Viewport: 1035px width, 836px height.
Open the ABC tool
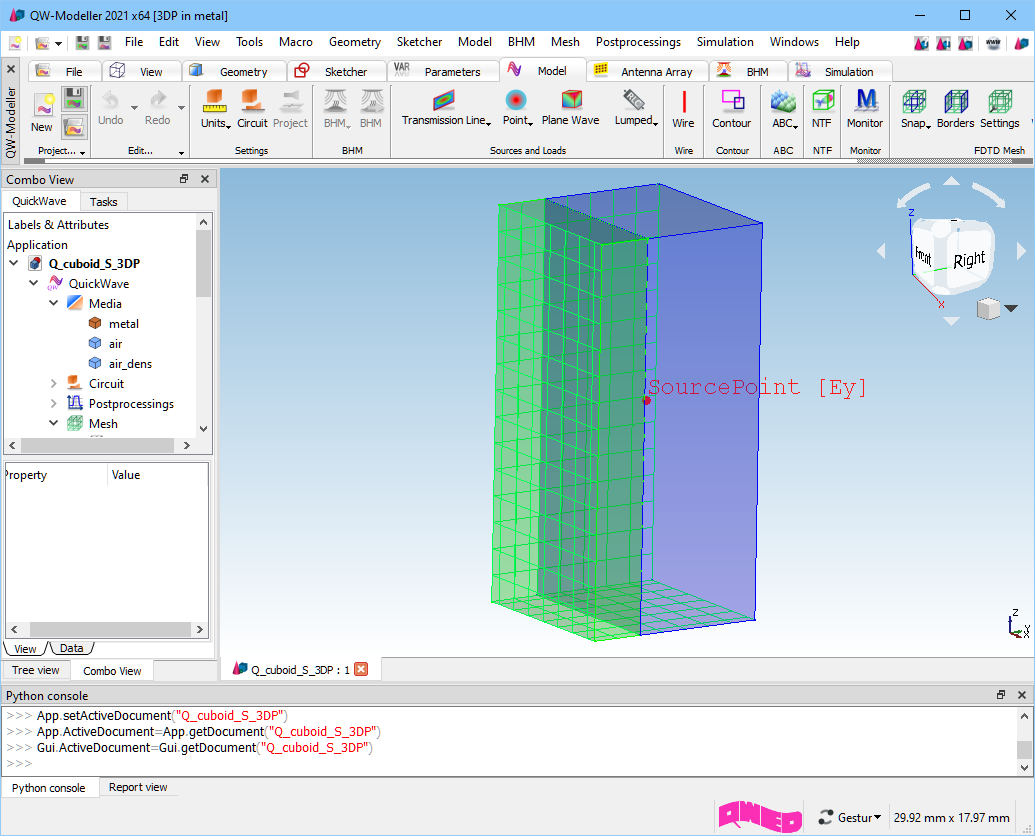click(x=784, y=110)
